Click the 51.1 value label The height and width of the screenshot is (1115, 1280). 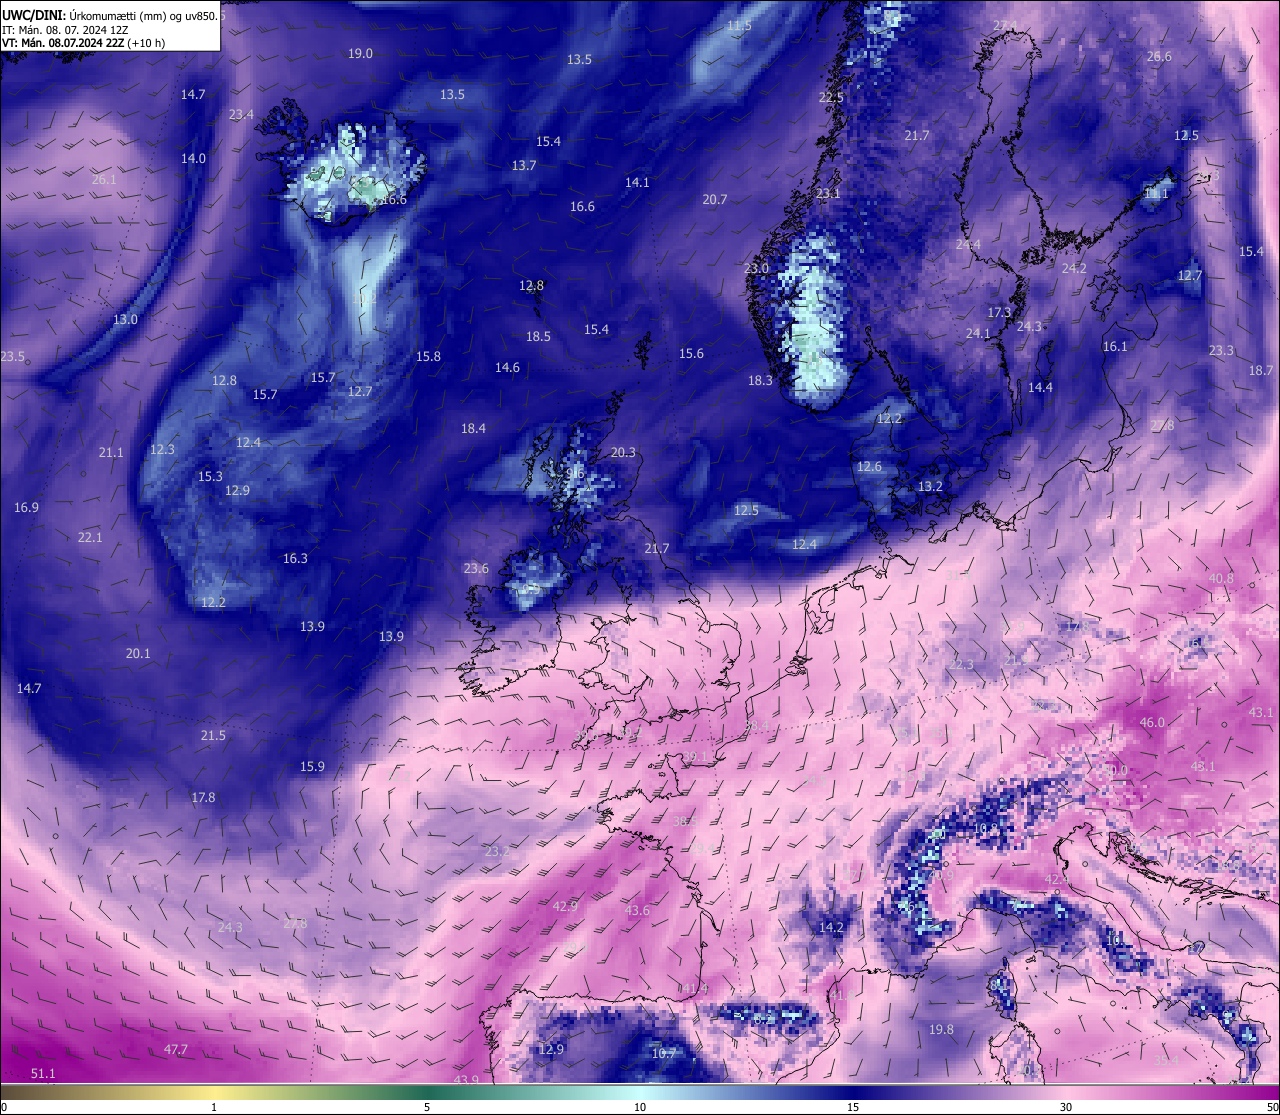click(x=43, y=1073)
